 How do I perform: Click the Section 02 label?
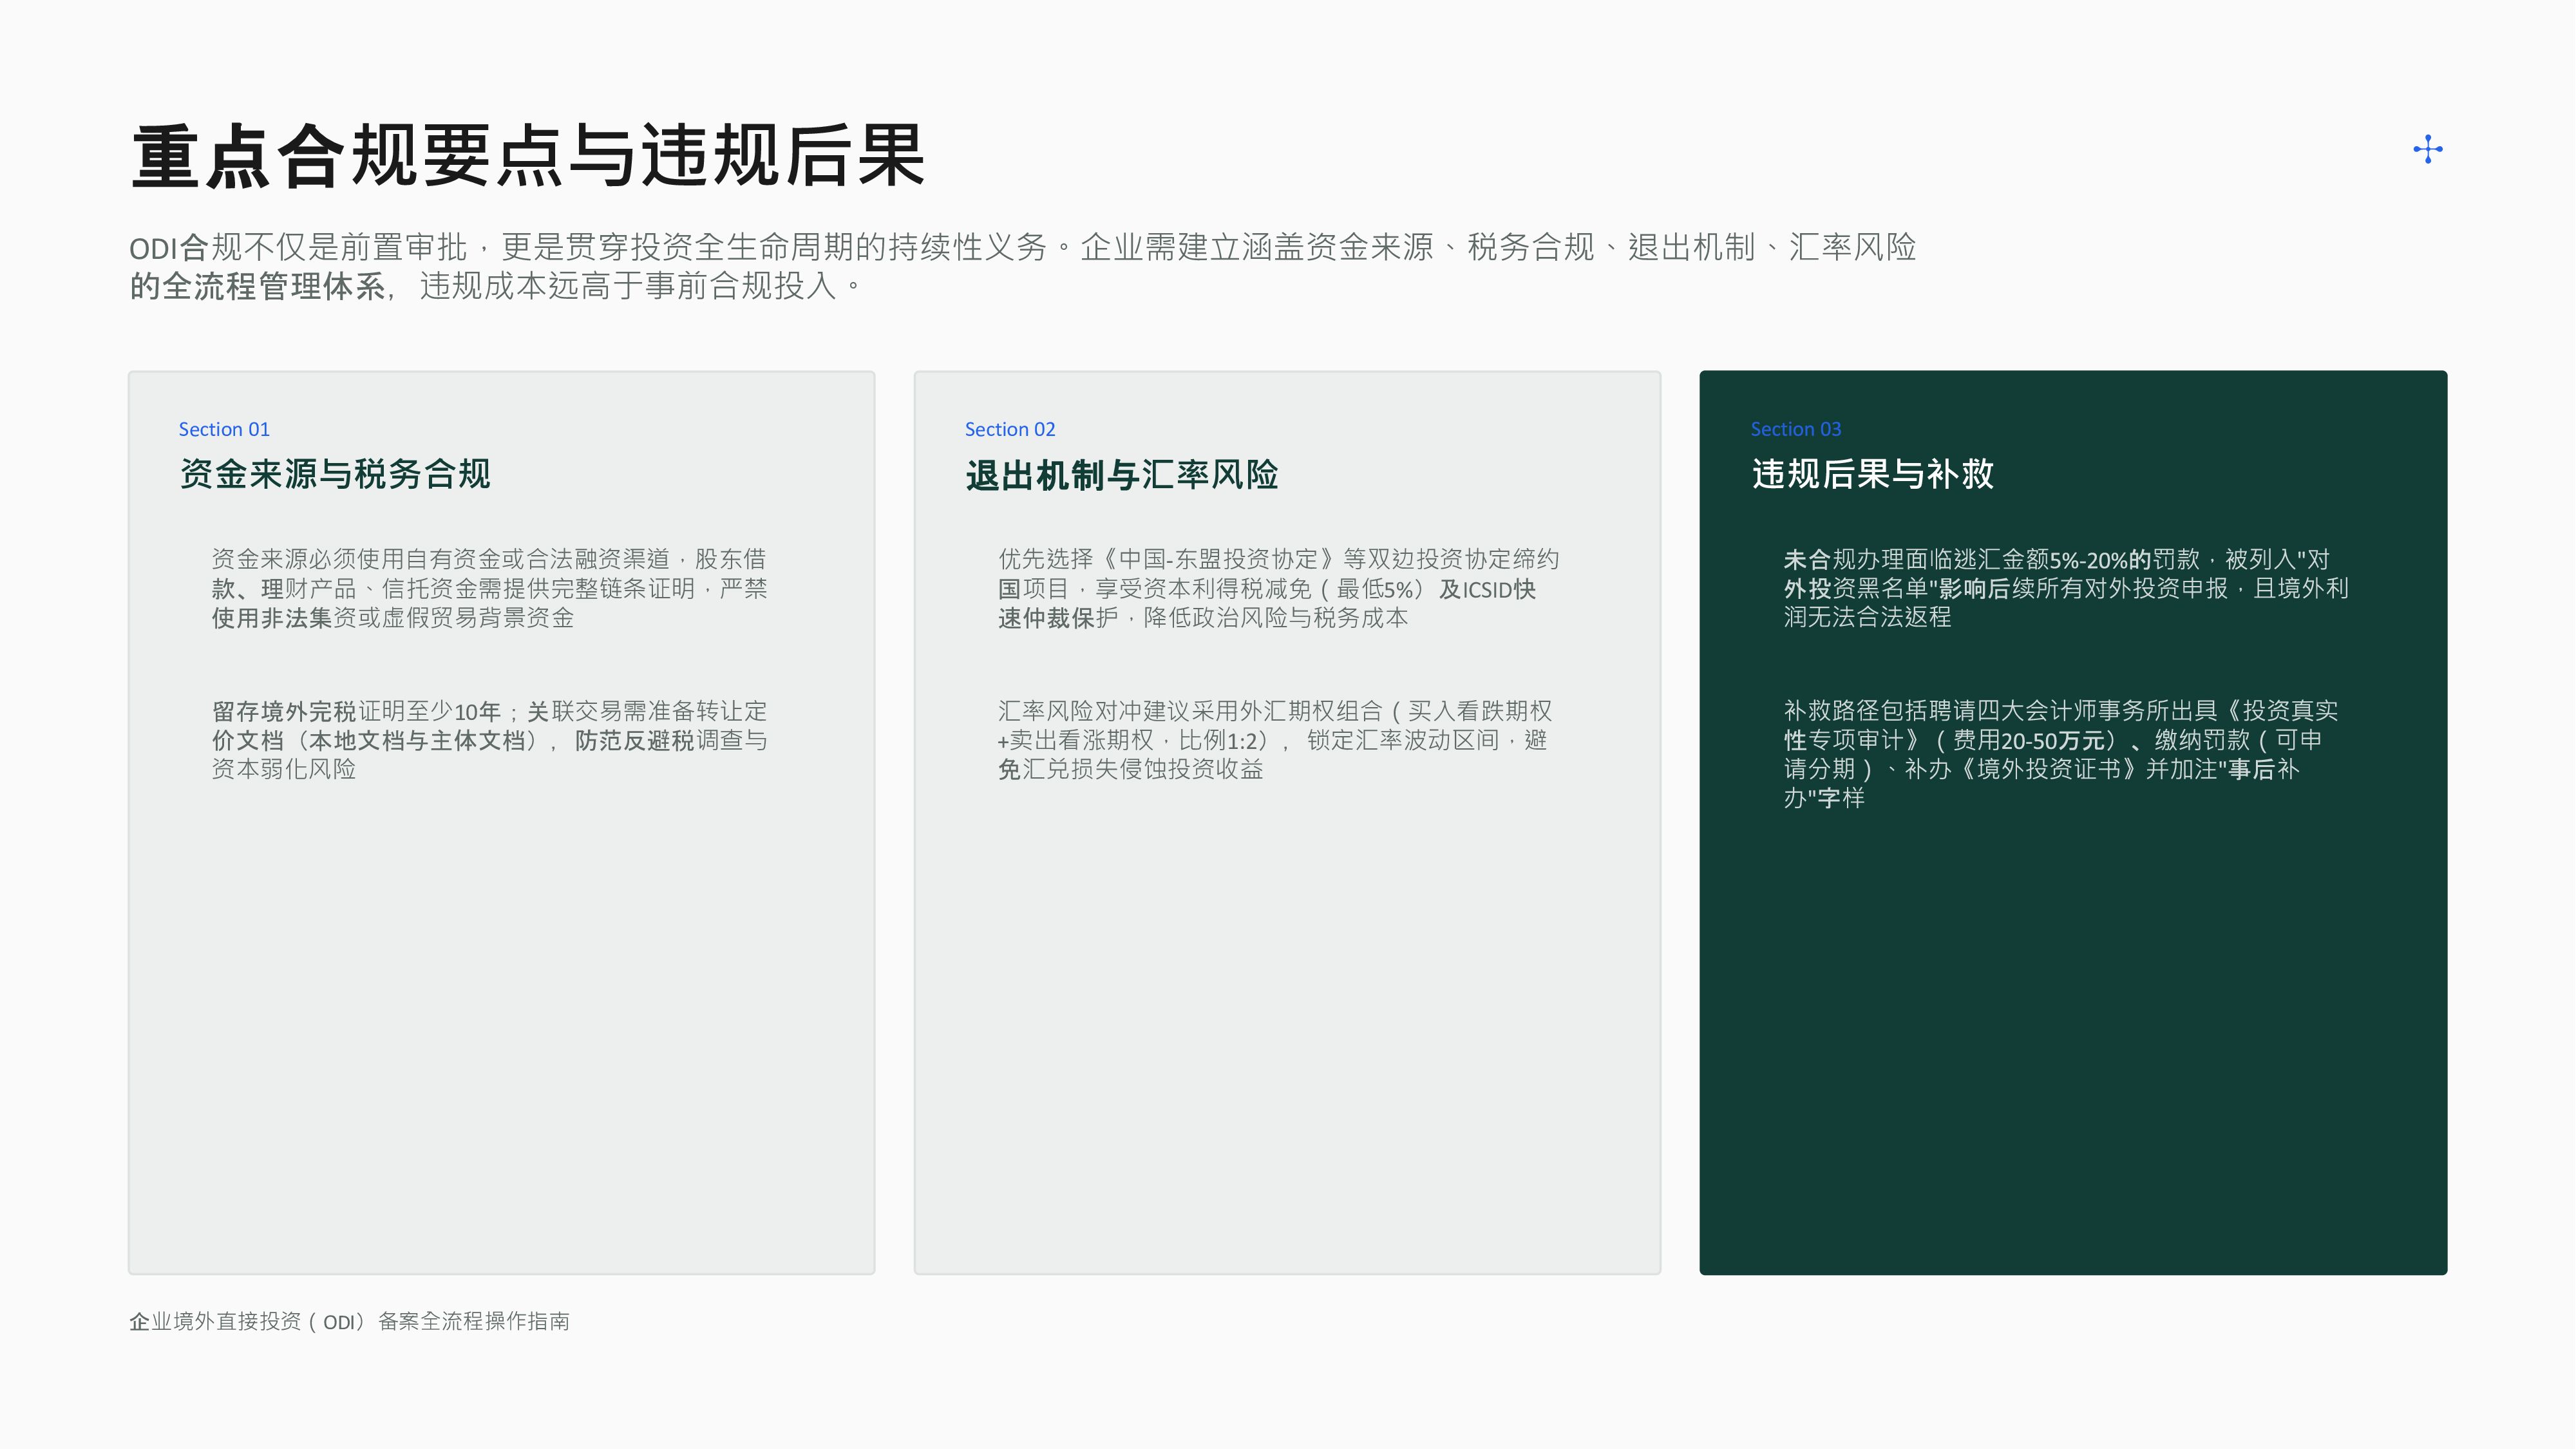coord(1010,429)
